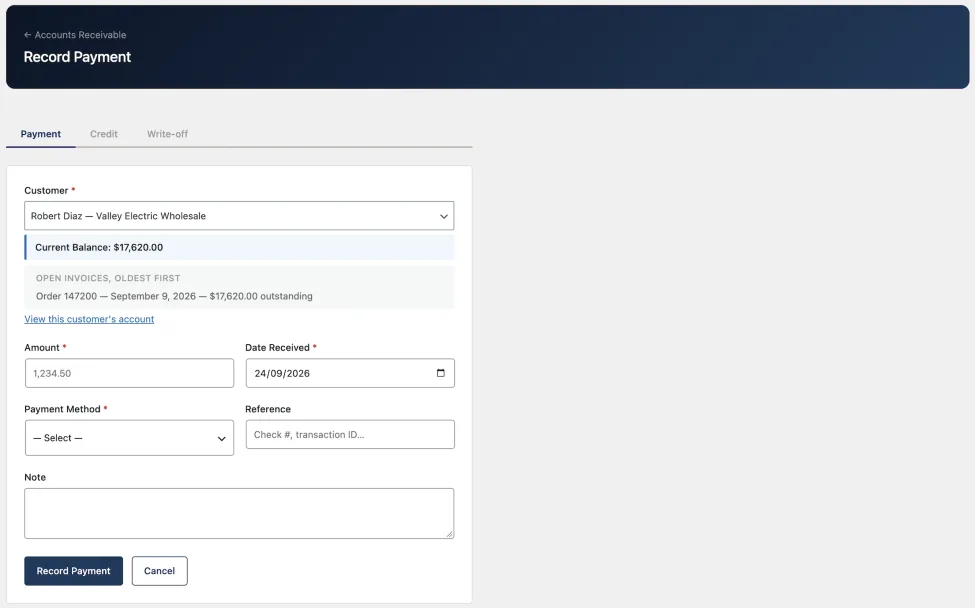Image resolution: width=975 pixels, height=608 pixels.
Task: Click the Record Payment button
Action: pyautogui.click(x=73, y=571)
